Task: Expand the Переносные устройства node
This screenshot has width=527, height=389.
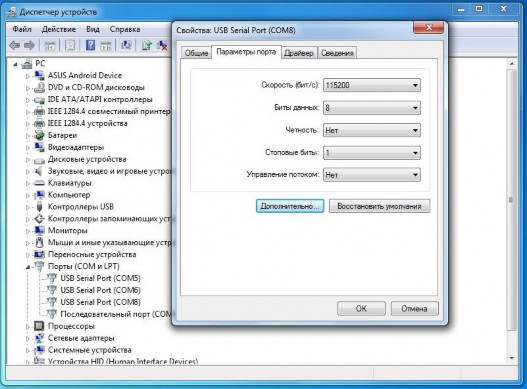Action: [28, 255]
